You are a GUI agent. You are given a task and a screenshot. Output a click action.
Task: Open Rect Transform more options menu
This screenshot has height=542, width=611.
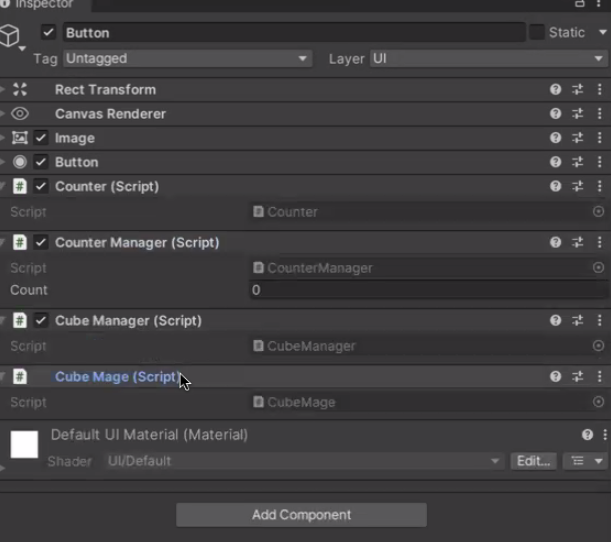coord(599,90)
